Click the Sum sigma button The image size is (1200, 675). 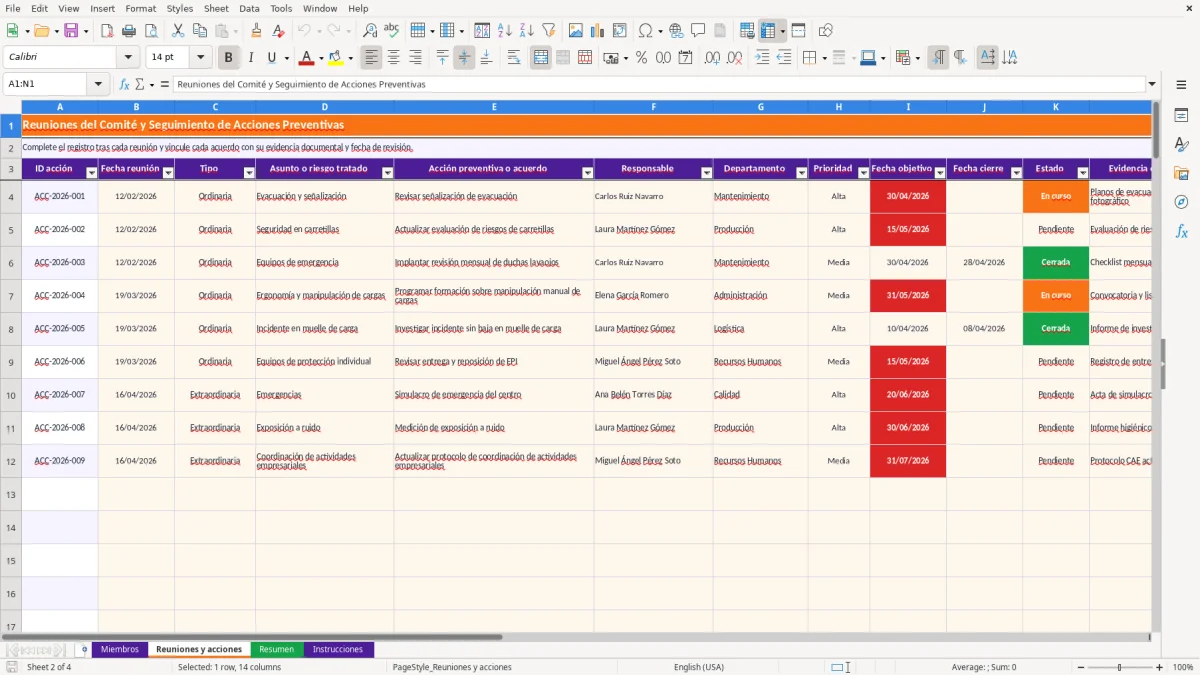[139, 85]
